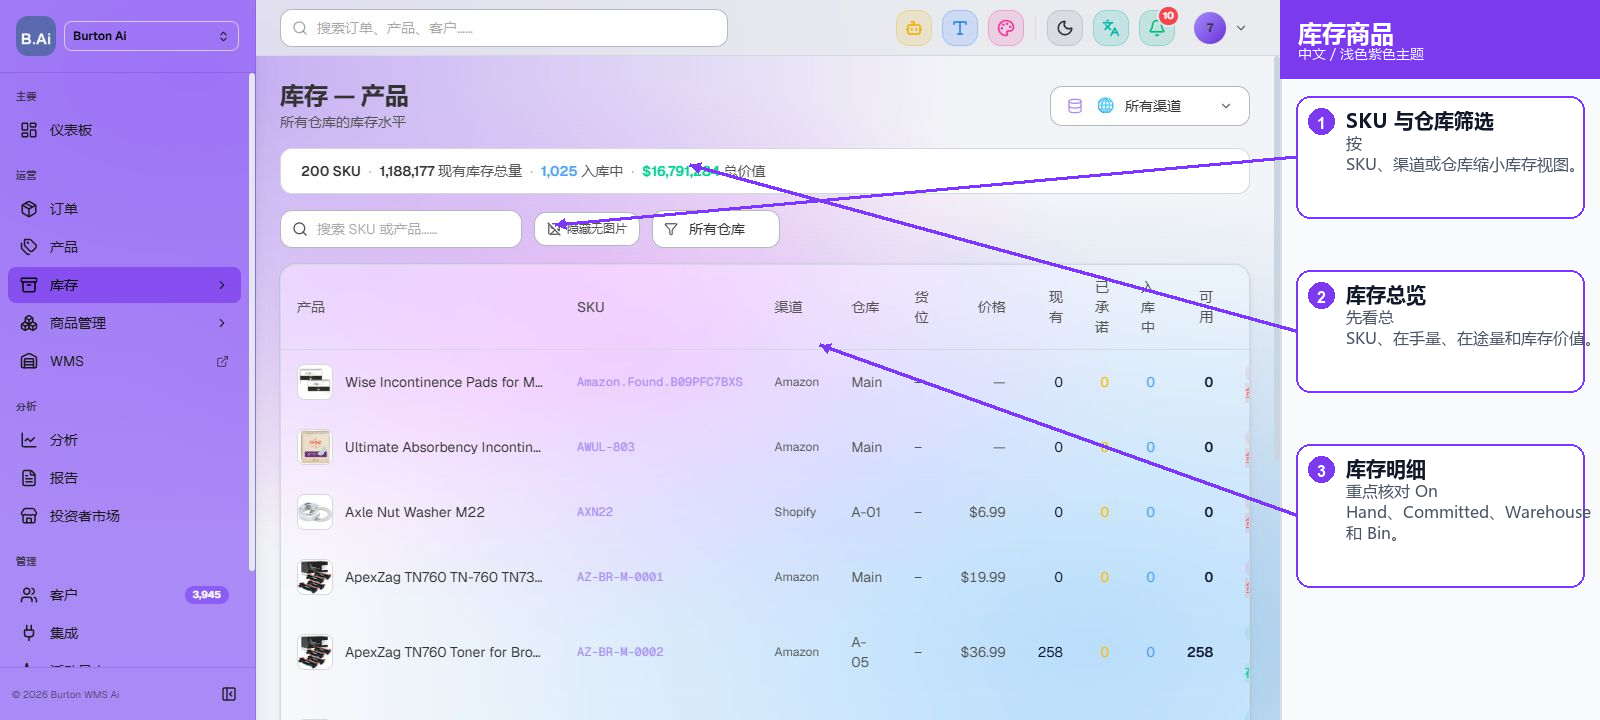Open SKU link Amazon.Found.B09PFC7BXS
Image resolution: width=1600 pixels, height=720 pixels.
660,382
